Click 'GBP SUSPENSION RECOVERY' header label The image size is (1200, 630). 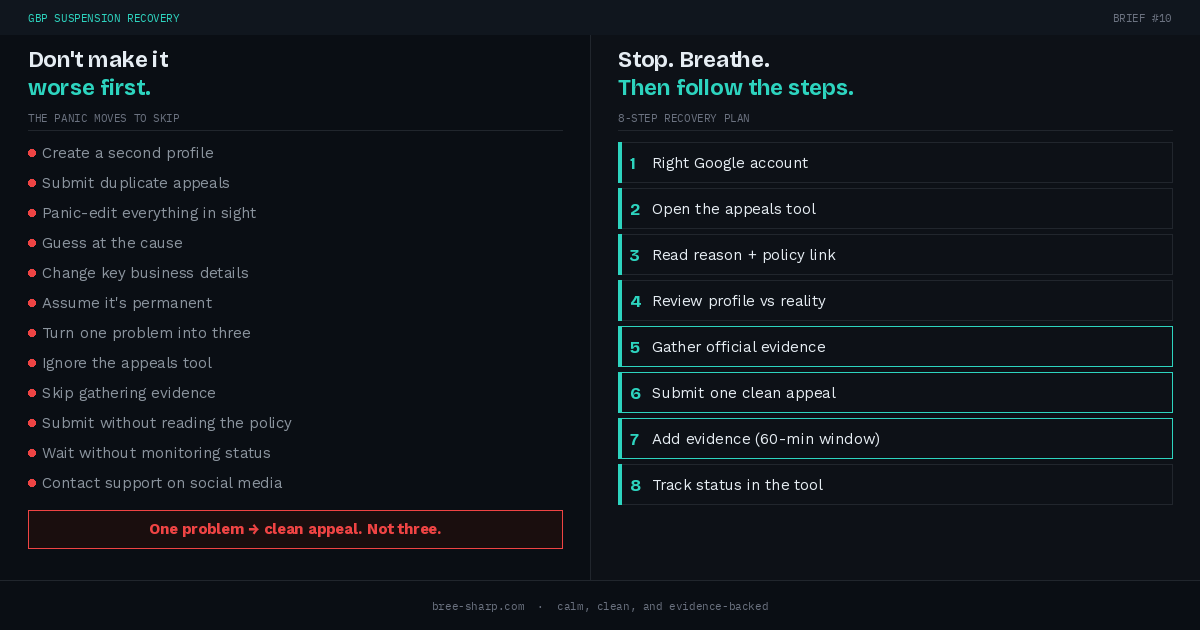(104, 19)
